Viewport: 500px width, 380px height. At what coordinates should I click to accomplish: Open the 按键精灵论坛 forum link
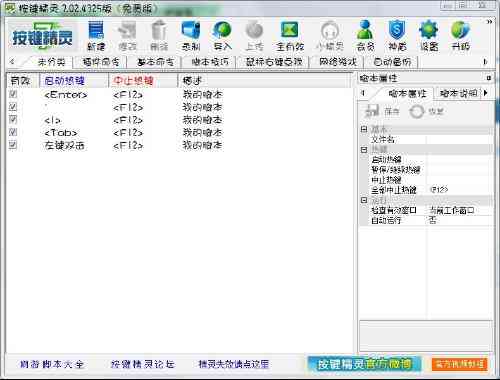tap(143, 364)
